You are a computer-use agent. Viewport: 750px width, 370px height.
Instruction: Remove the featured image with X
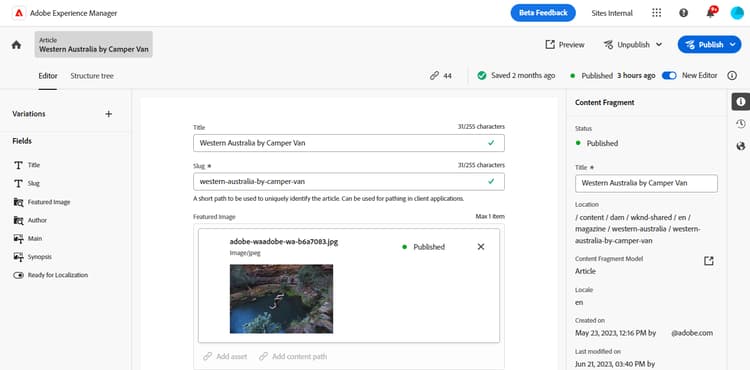[481, 247]
